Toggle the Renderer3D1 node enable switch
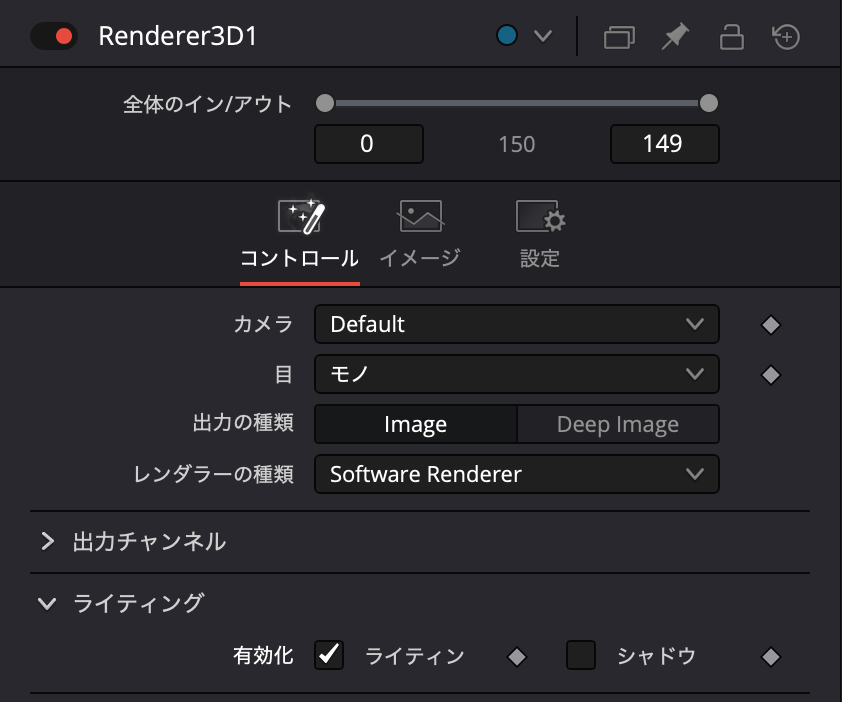The height and width of the screenshot is (702, 842). [x=54, y=36]
